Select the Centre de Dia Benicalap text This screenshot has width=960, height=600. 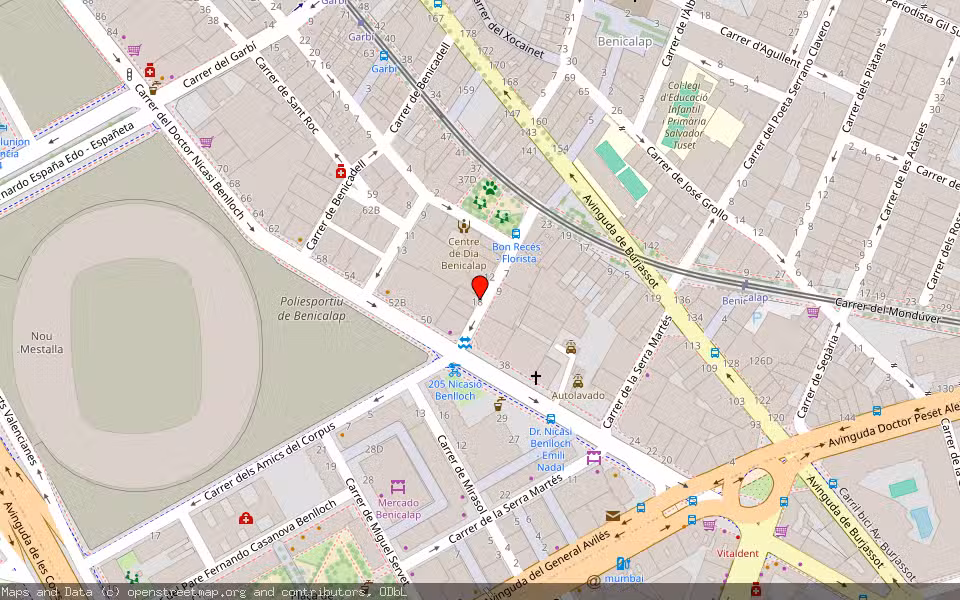coord(463,253)
